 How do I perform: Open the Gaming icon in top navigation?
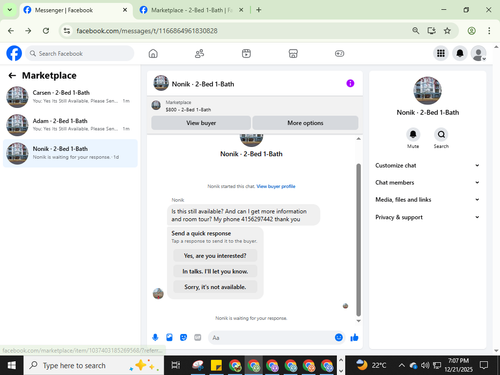tap(339, 53)
